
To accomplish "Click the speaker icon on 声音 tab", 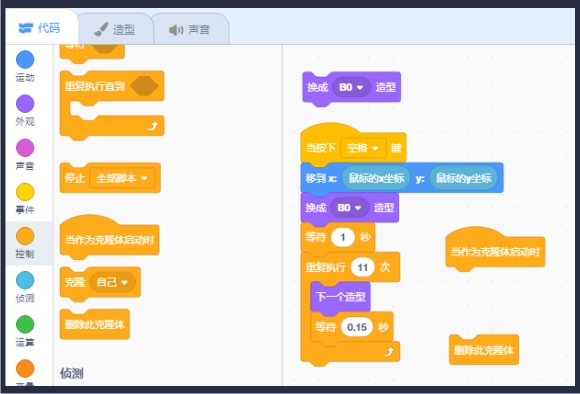I will point(176,30).
